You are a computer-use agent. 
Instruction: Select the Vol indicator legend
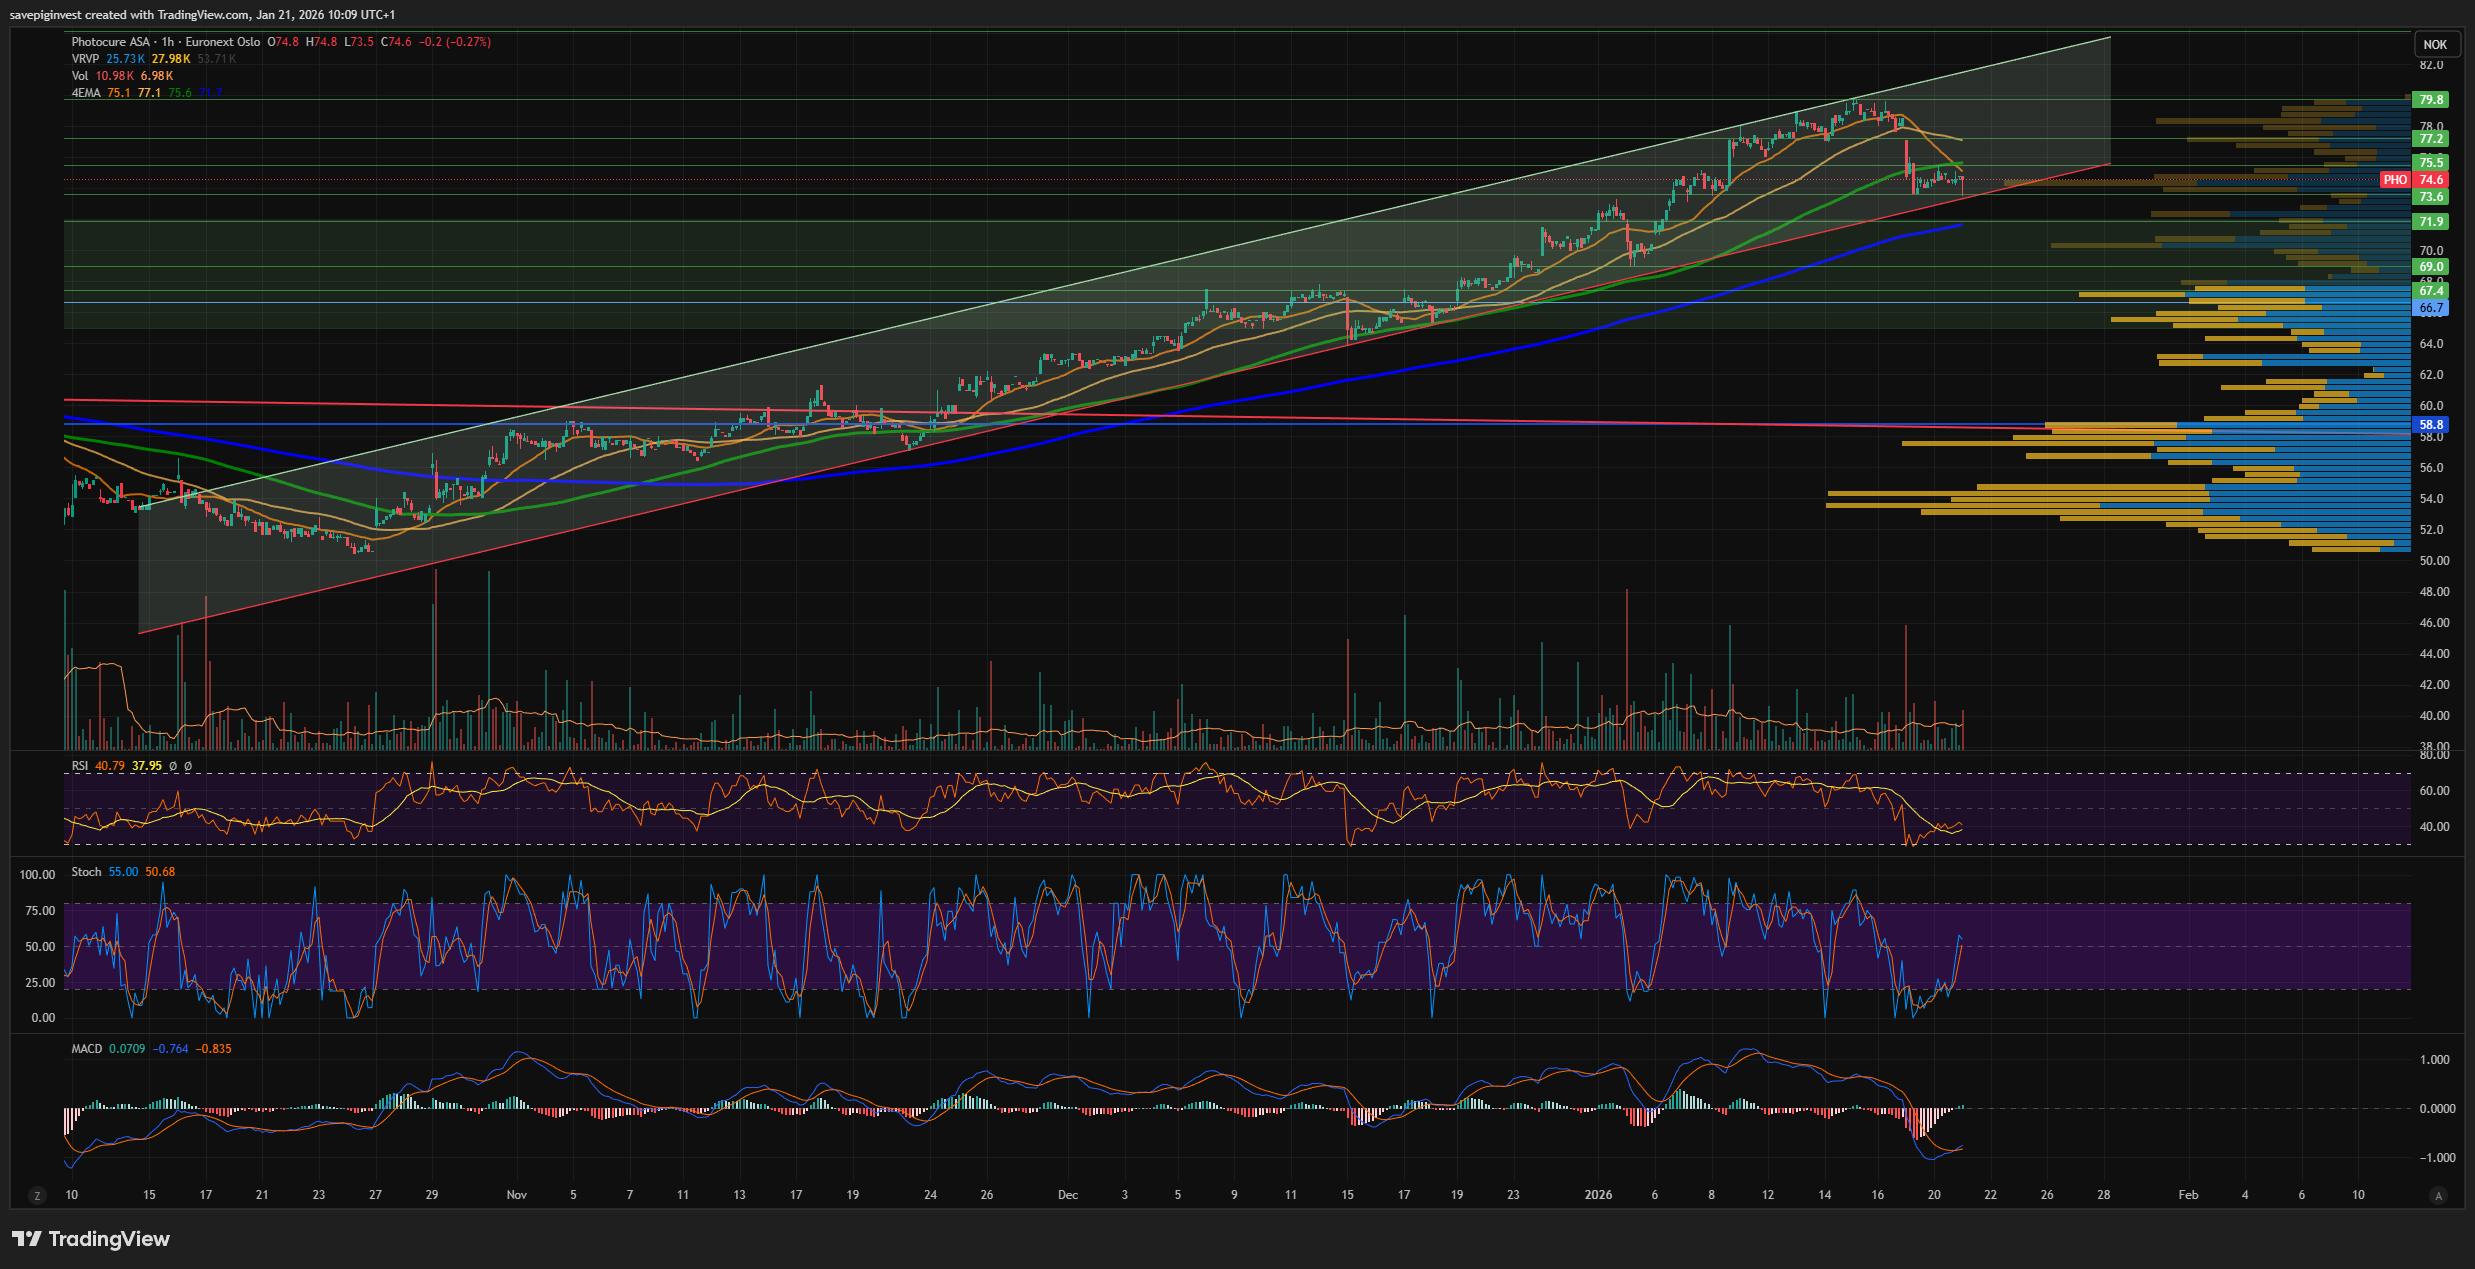tap(80, 76)
